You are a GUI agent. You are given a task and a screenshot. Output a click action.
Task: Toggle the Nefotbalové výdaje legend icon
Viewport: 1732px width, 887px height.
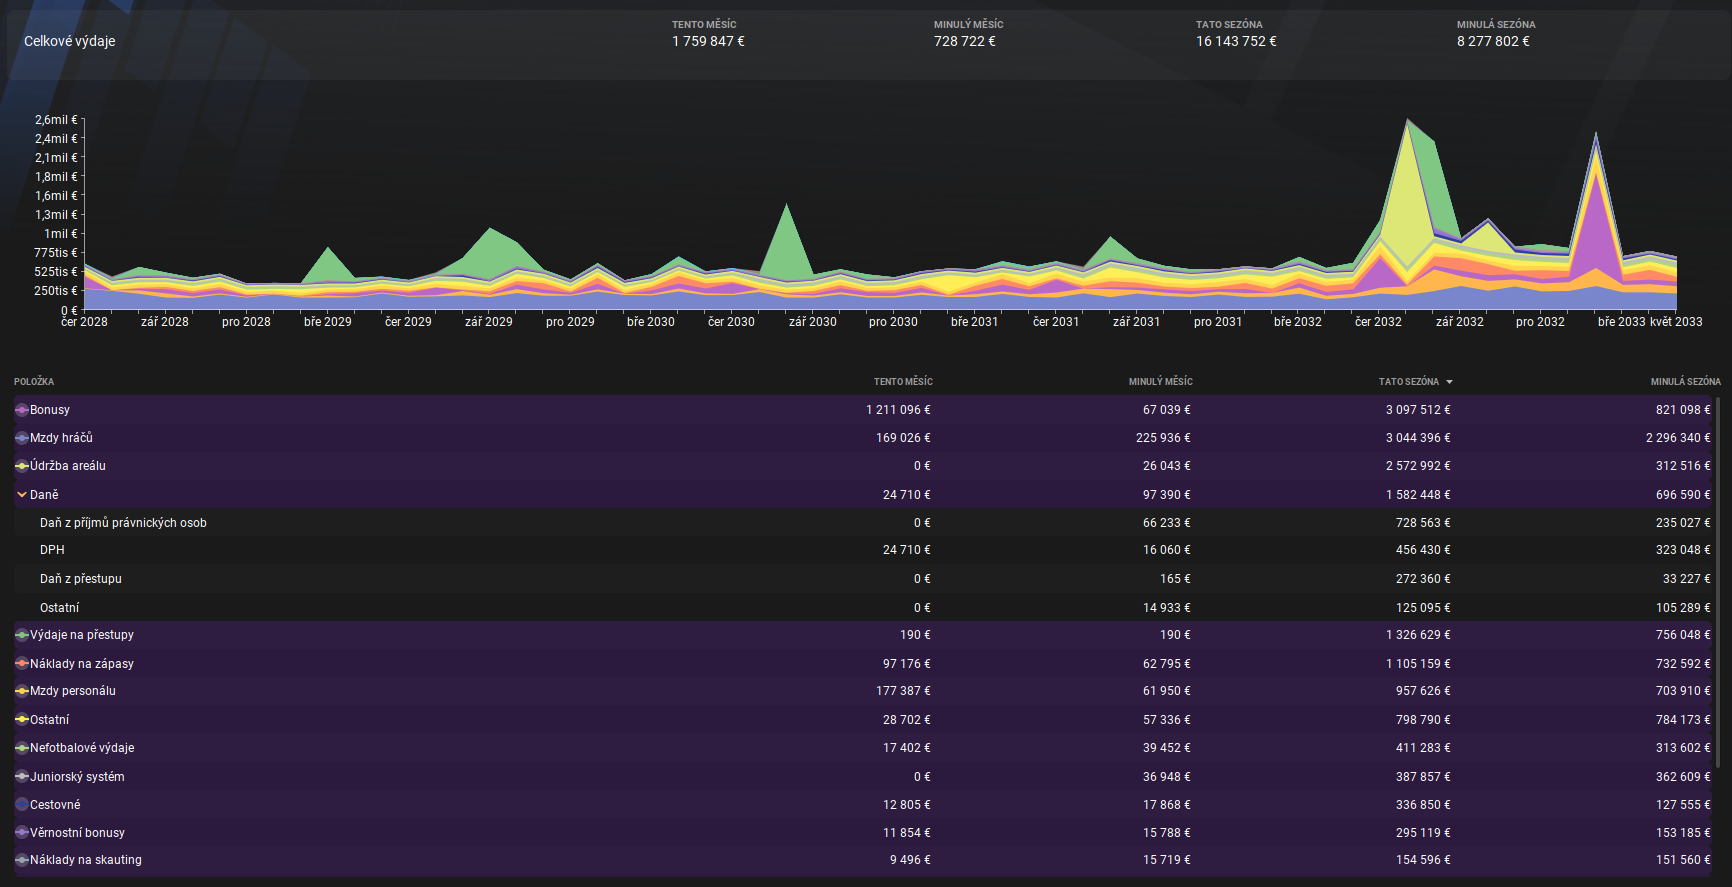(22, 748)
